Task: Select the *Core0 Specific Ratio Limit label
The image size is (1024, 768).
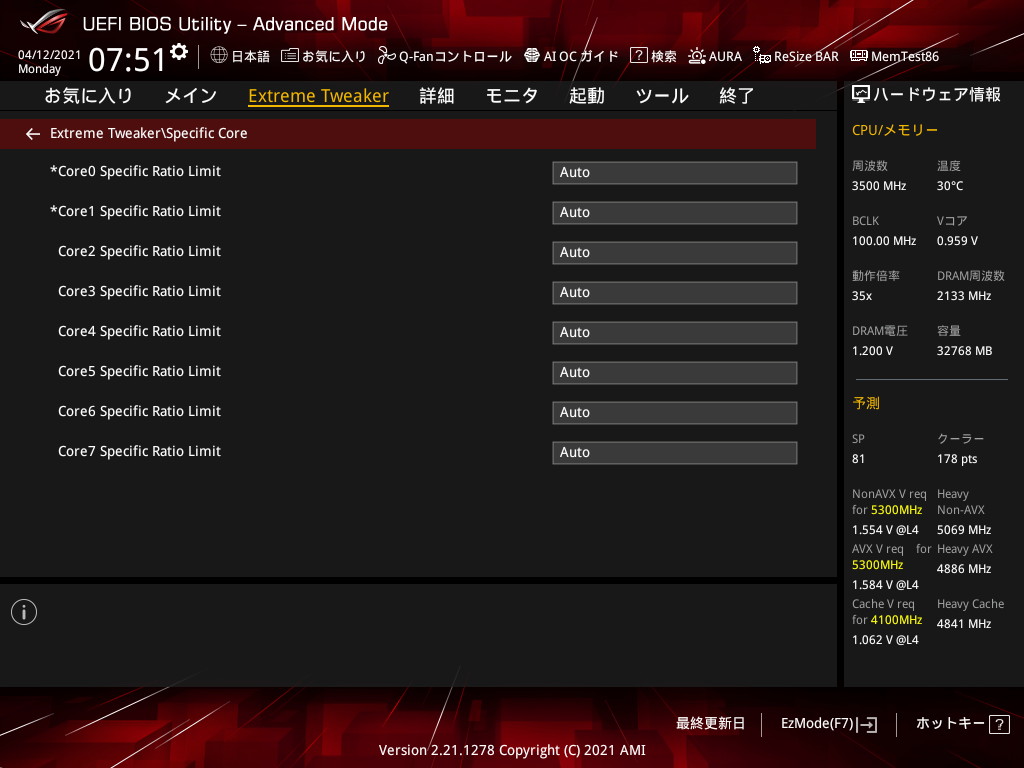Action: [x=135, y=171]
